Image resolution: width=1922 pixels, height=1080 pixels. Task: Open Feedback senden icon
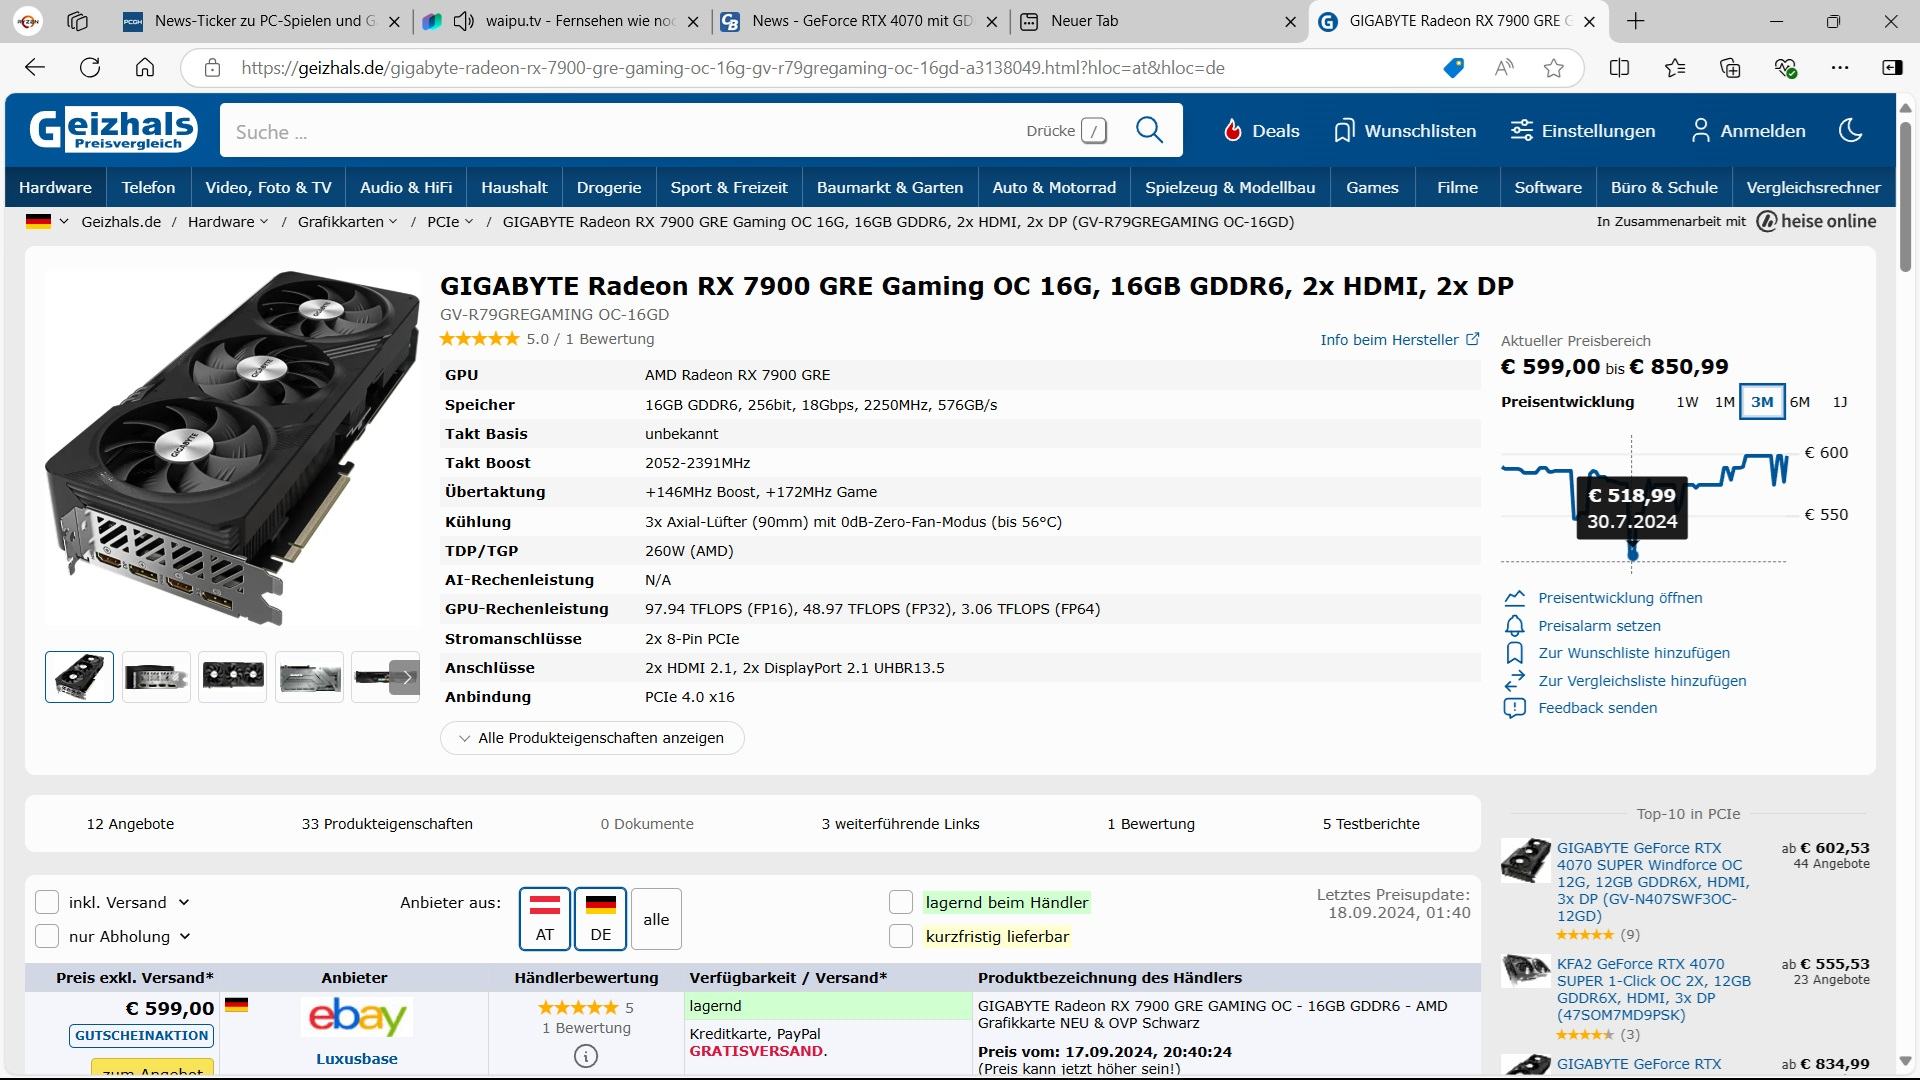point(1514,708)
